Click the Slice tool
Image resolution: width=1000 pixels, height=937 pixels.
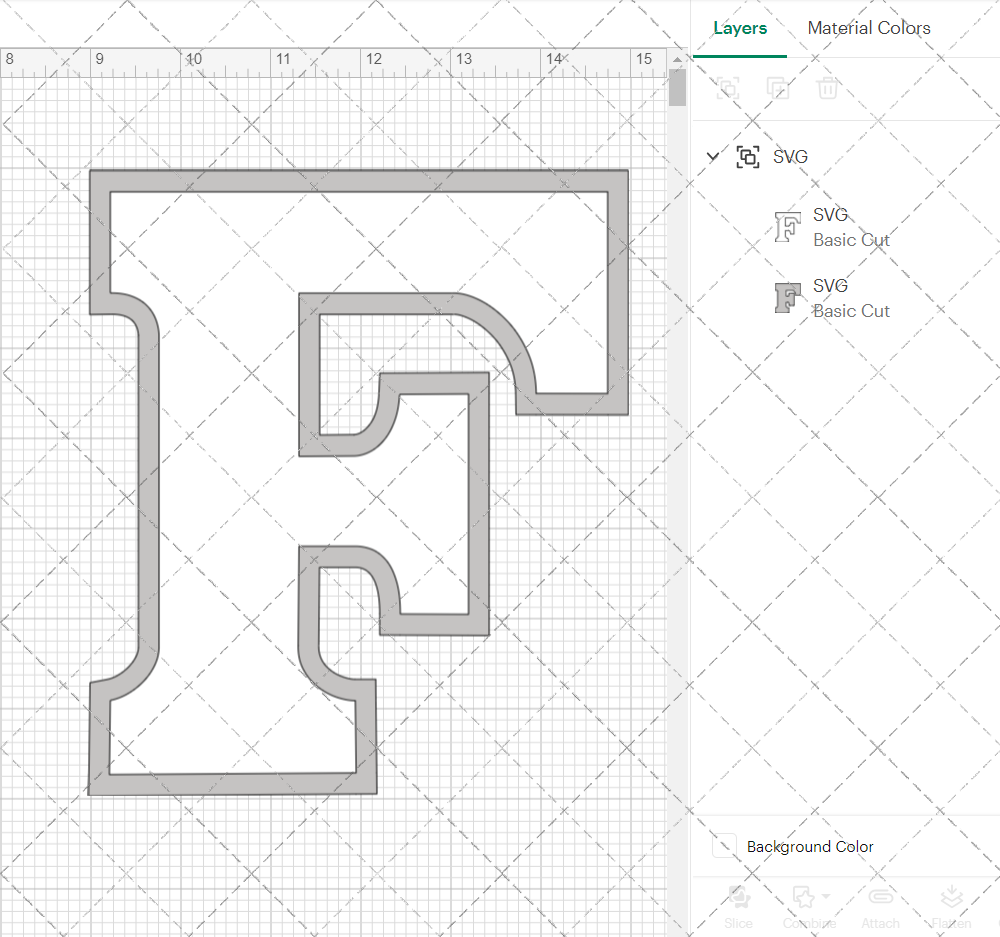pyautogui.click(x=739, y=906)
